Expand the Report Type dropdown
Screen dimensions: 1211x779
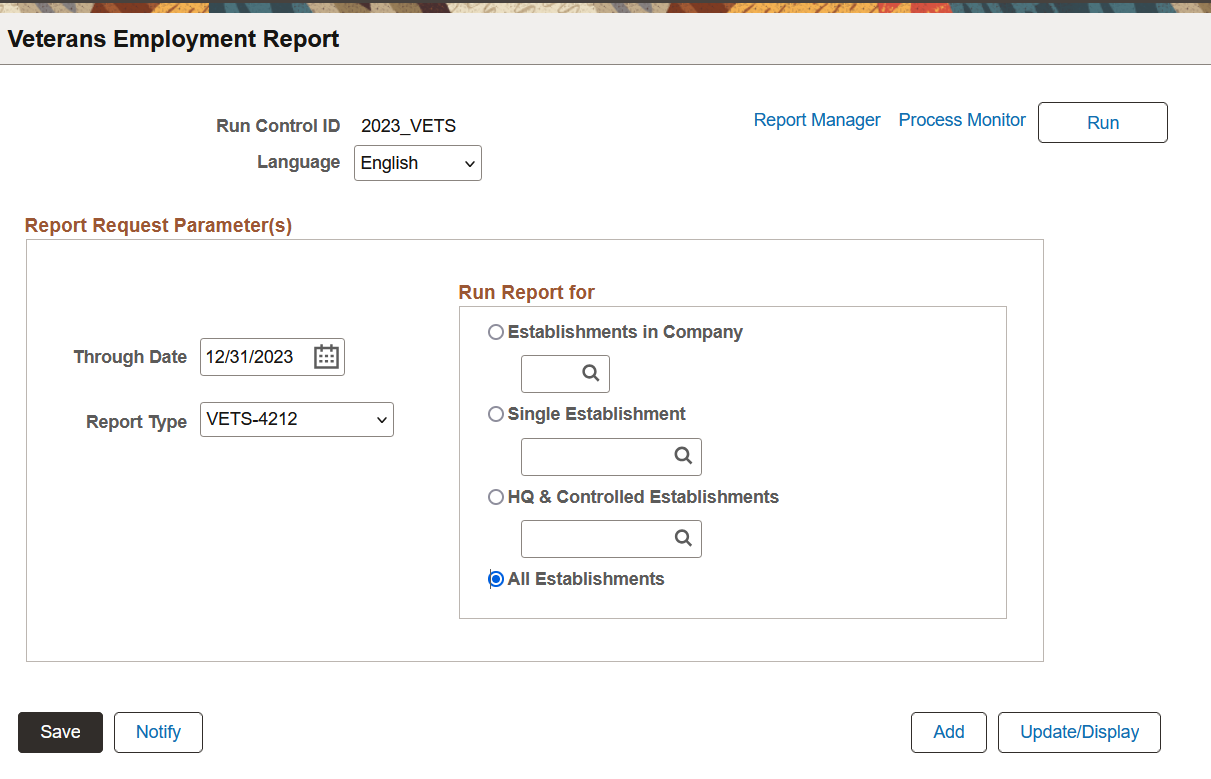pyautogui.click(x=297, y=420)
